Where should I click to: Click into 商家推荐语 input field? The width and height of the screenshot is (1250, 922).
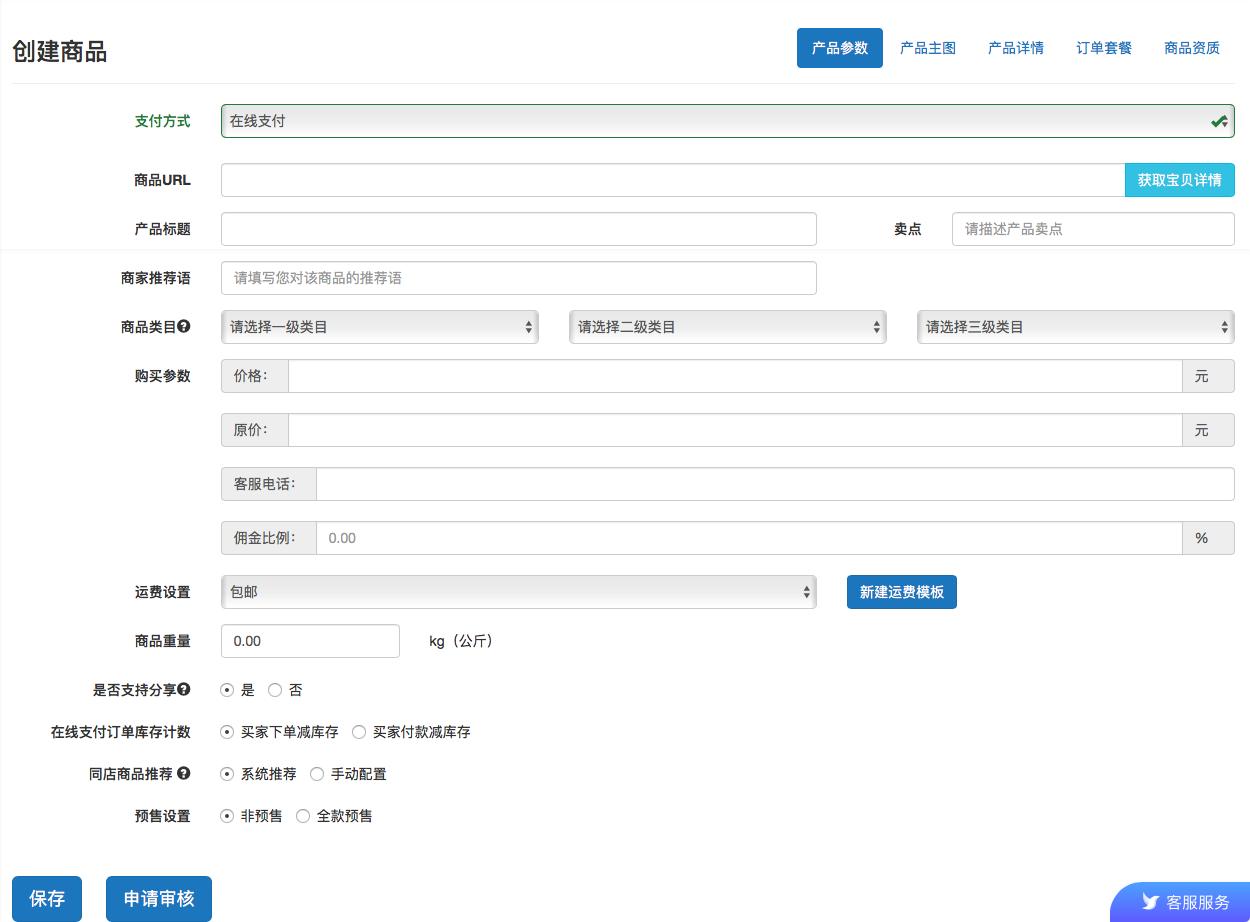[x=518, y=278]
